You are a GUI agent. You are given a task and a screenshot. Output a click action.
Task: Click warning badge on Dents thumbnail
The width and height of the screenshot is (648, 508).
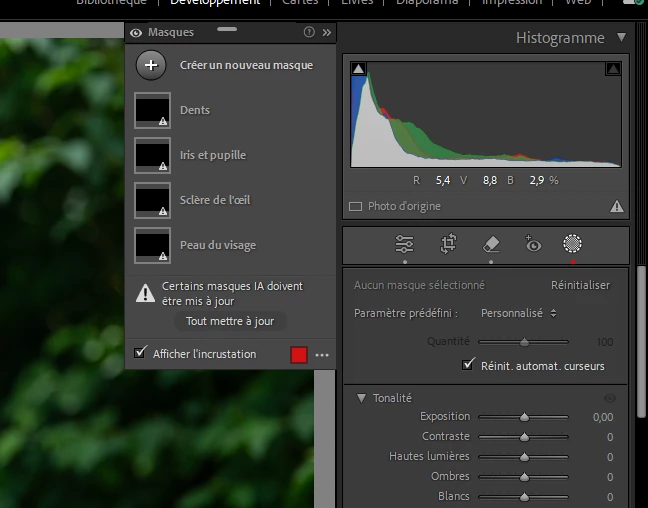pos(163,121)
